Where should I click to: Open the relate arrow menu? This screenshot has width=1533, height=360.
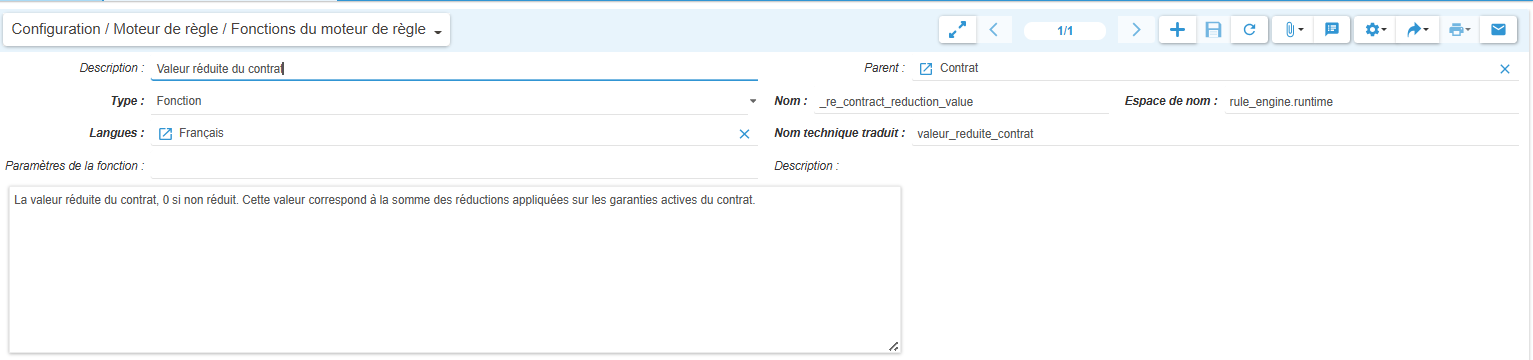coord(1417,30)
